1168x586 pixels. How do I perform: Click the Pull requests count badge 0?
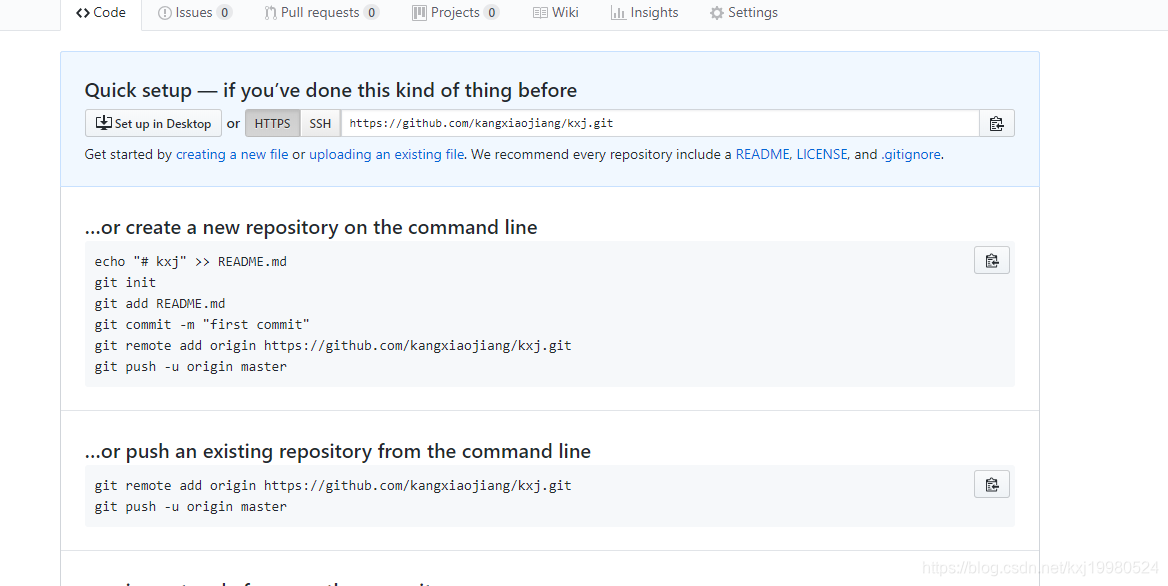point(371,13)
